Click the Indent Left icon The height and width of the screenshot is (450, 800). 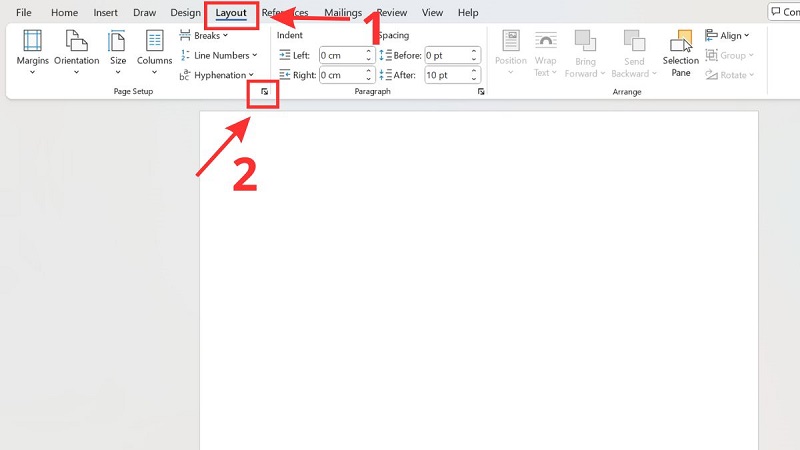click(x=285, y=55)
